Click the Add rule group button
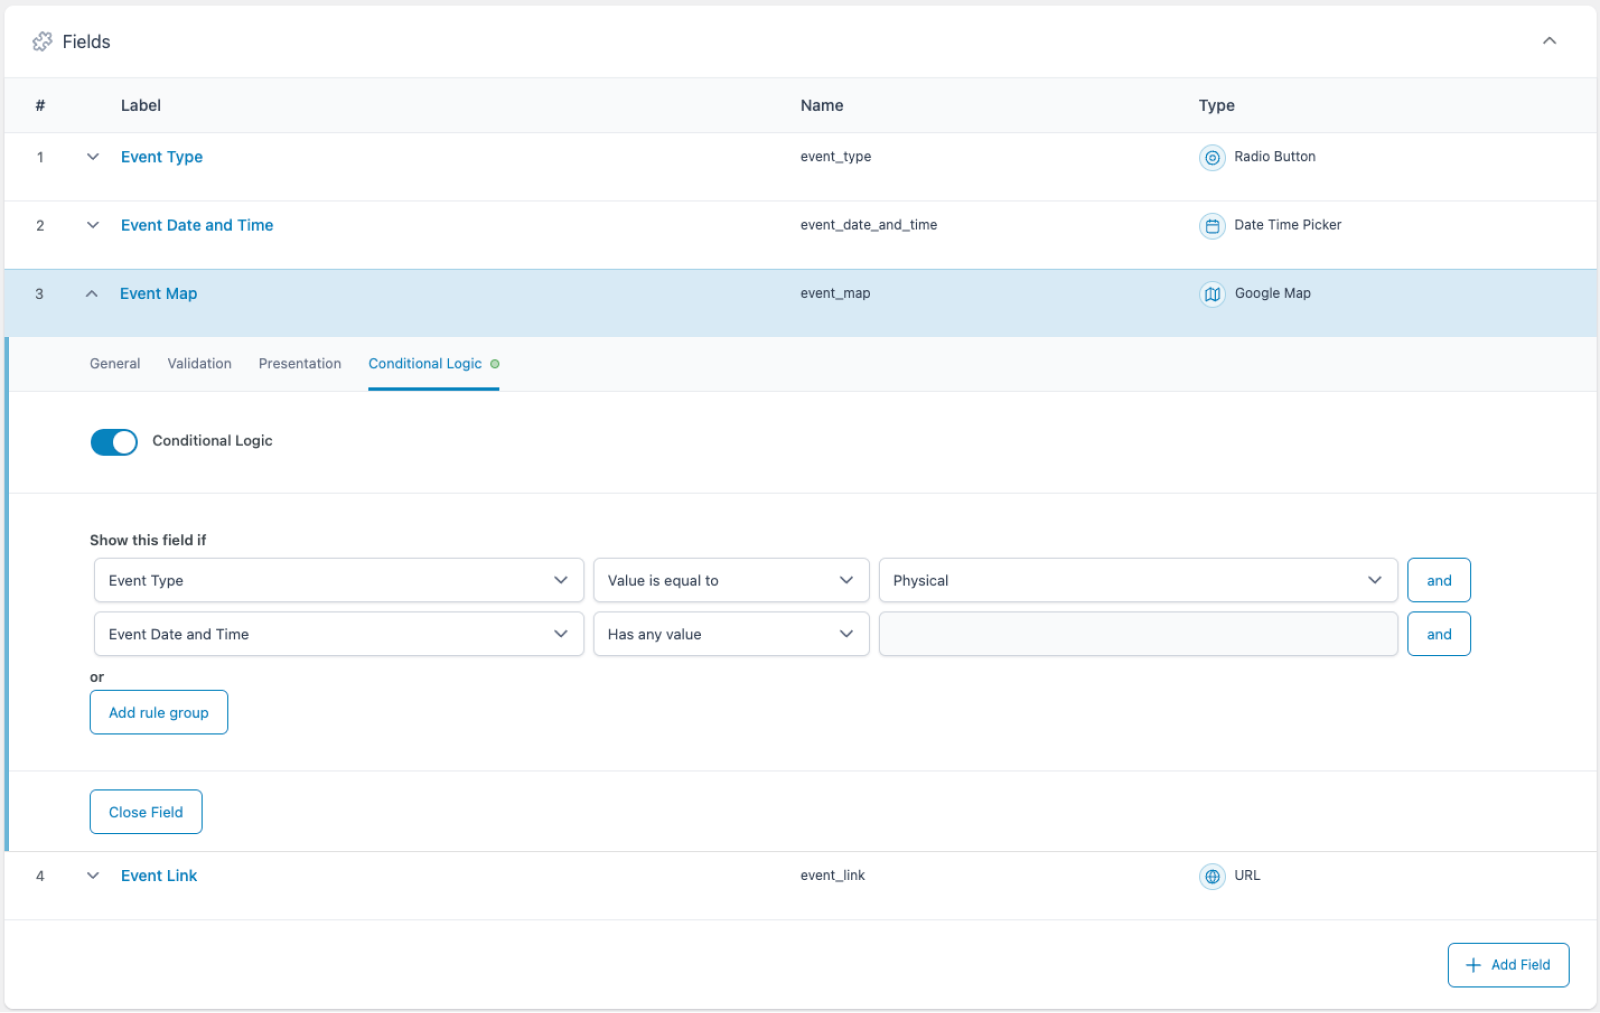This screenshot has width=1600, height=1013. 159,712
